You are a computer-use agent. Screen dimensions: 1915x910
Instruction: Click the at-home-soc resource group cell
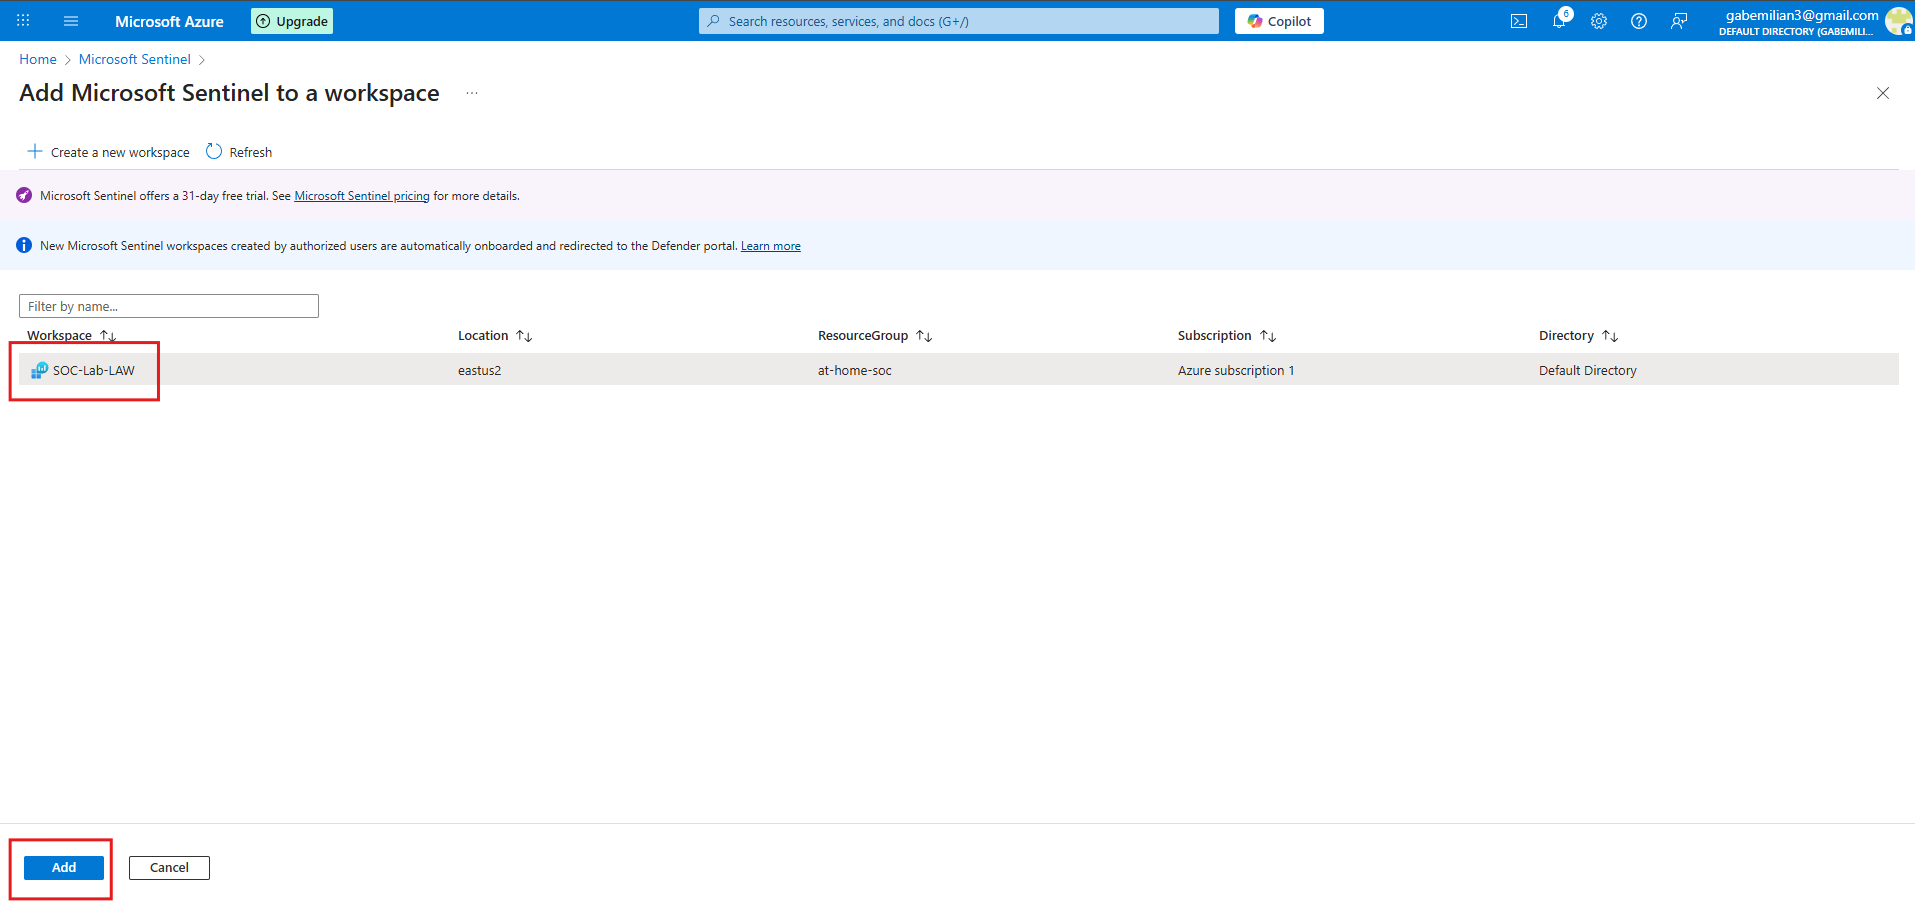pos(855,370)
